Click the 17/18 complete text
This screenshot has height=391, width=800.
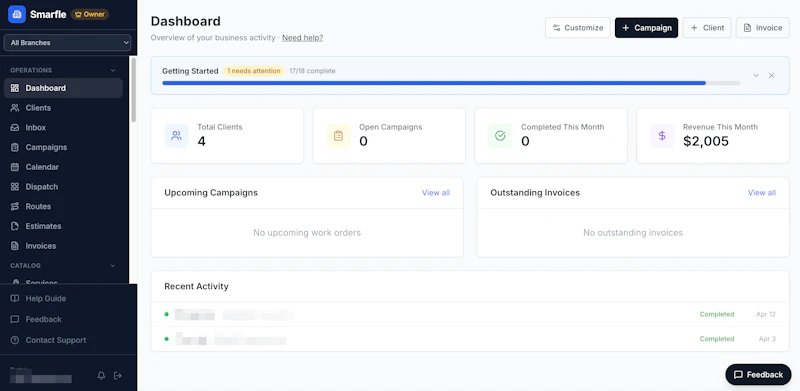[312, 71]
